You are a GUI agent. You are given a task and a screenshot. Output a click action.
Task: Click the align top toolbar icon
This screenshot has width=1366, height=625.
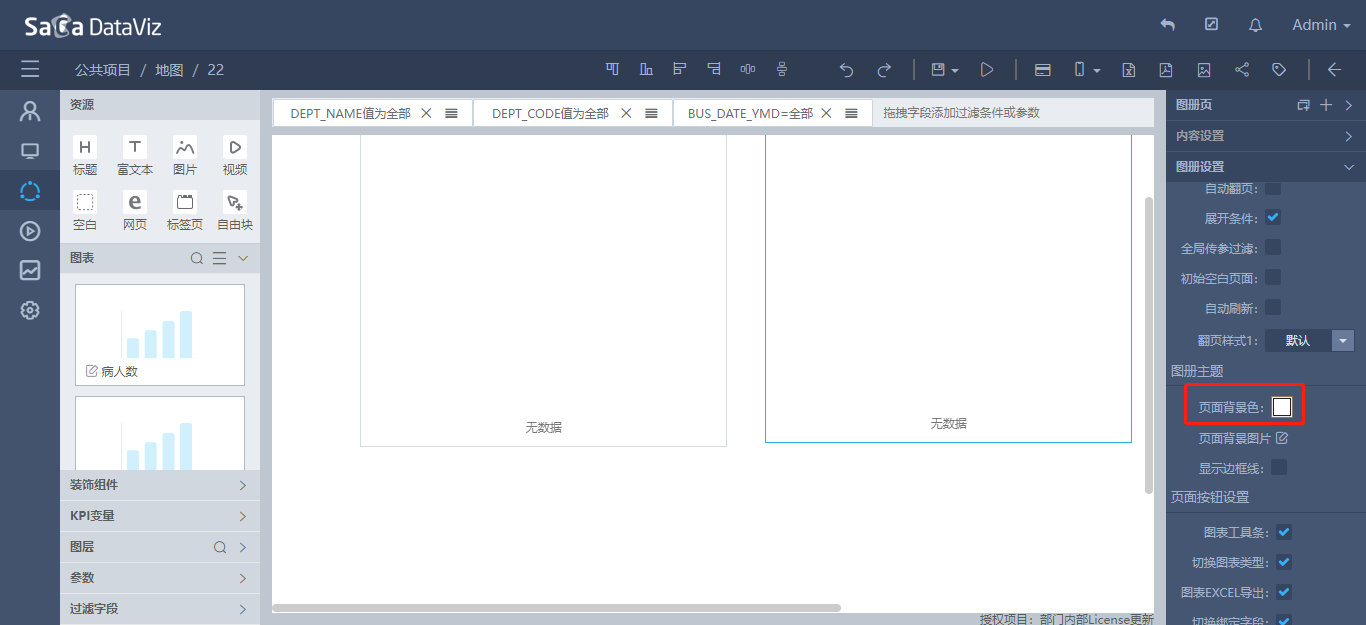coord(613,69)
